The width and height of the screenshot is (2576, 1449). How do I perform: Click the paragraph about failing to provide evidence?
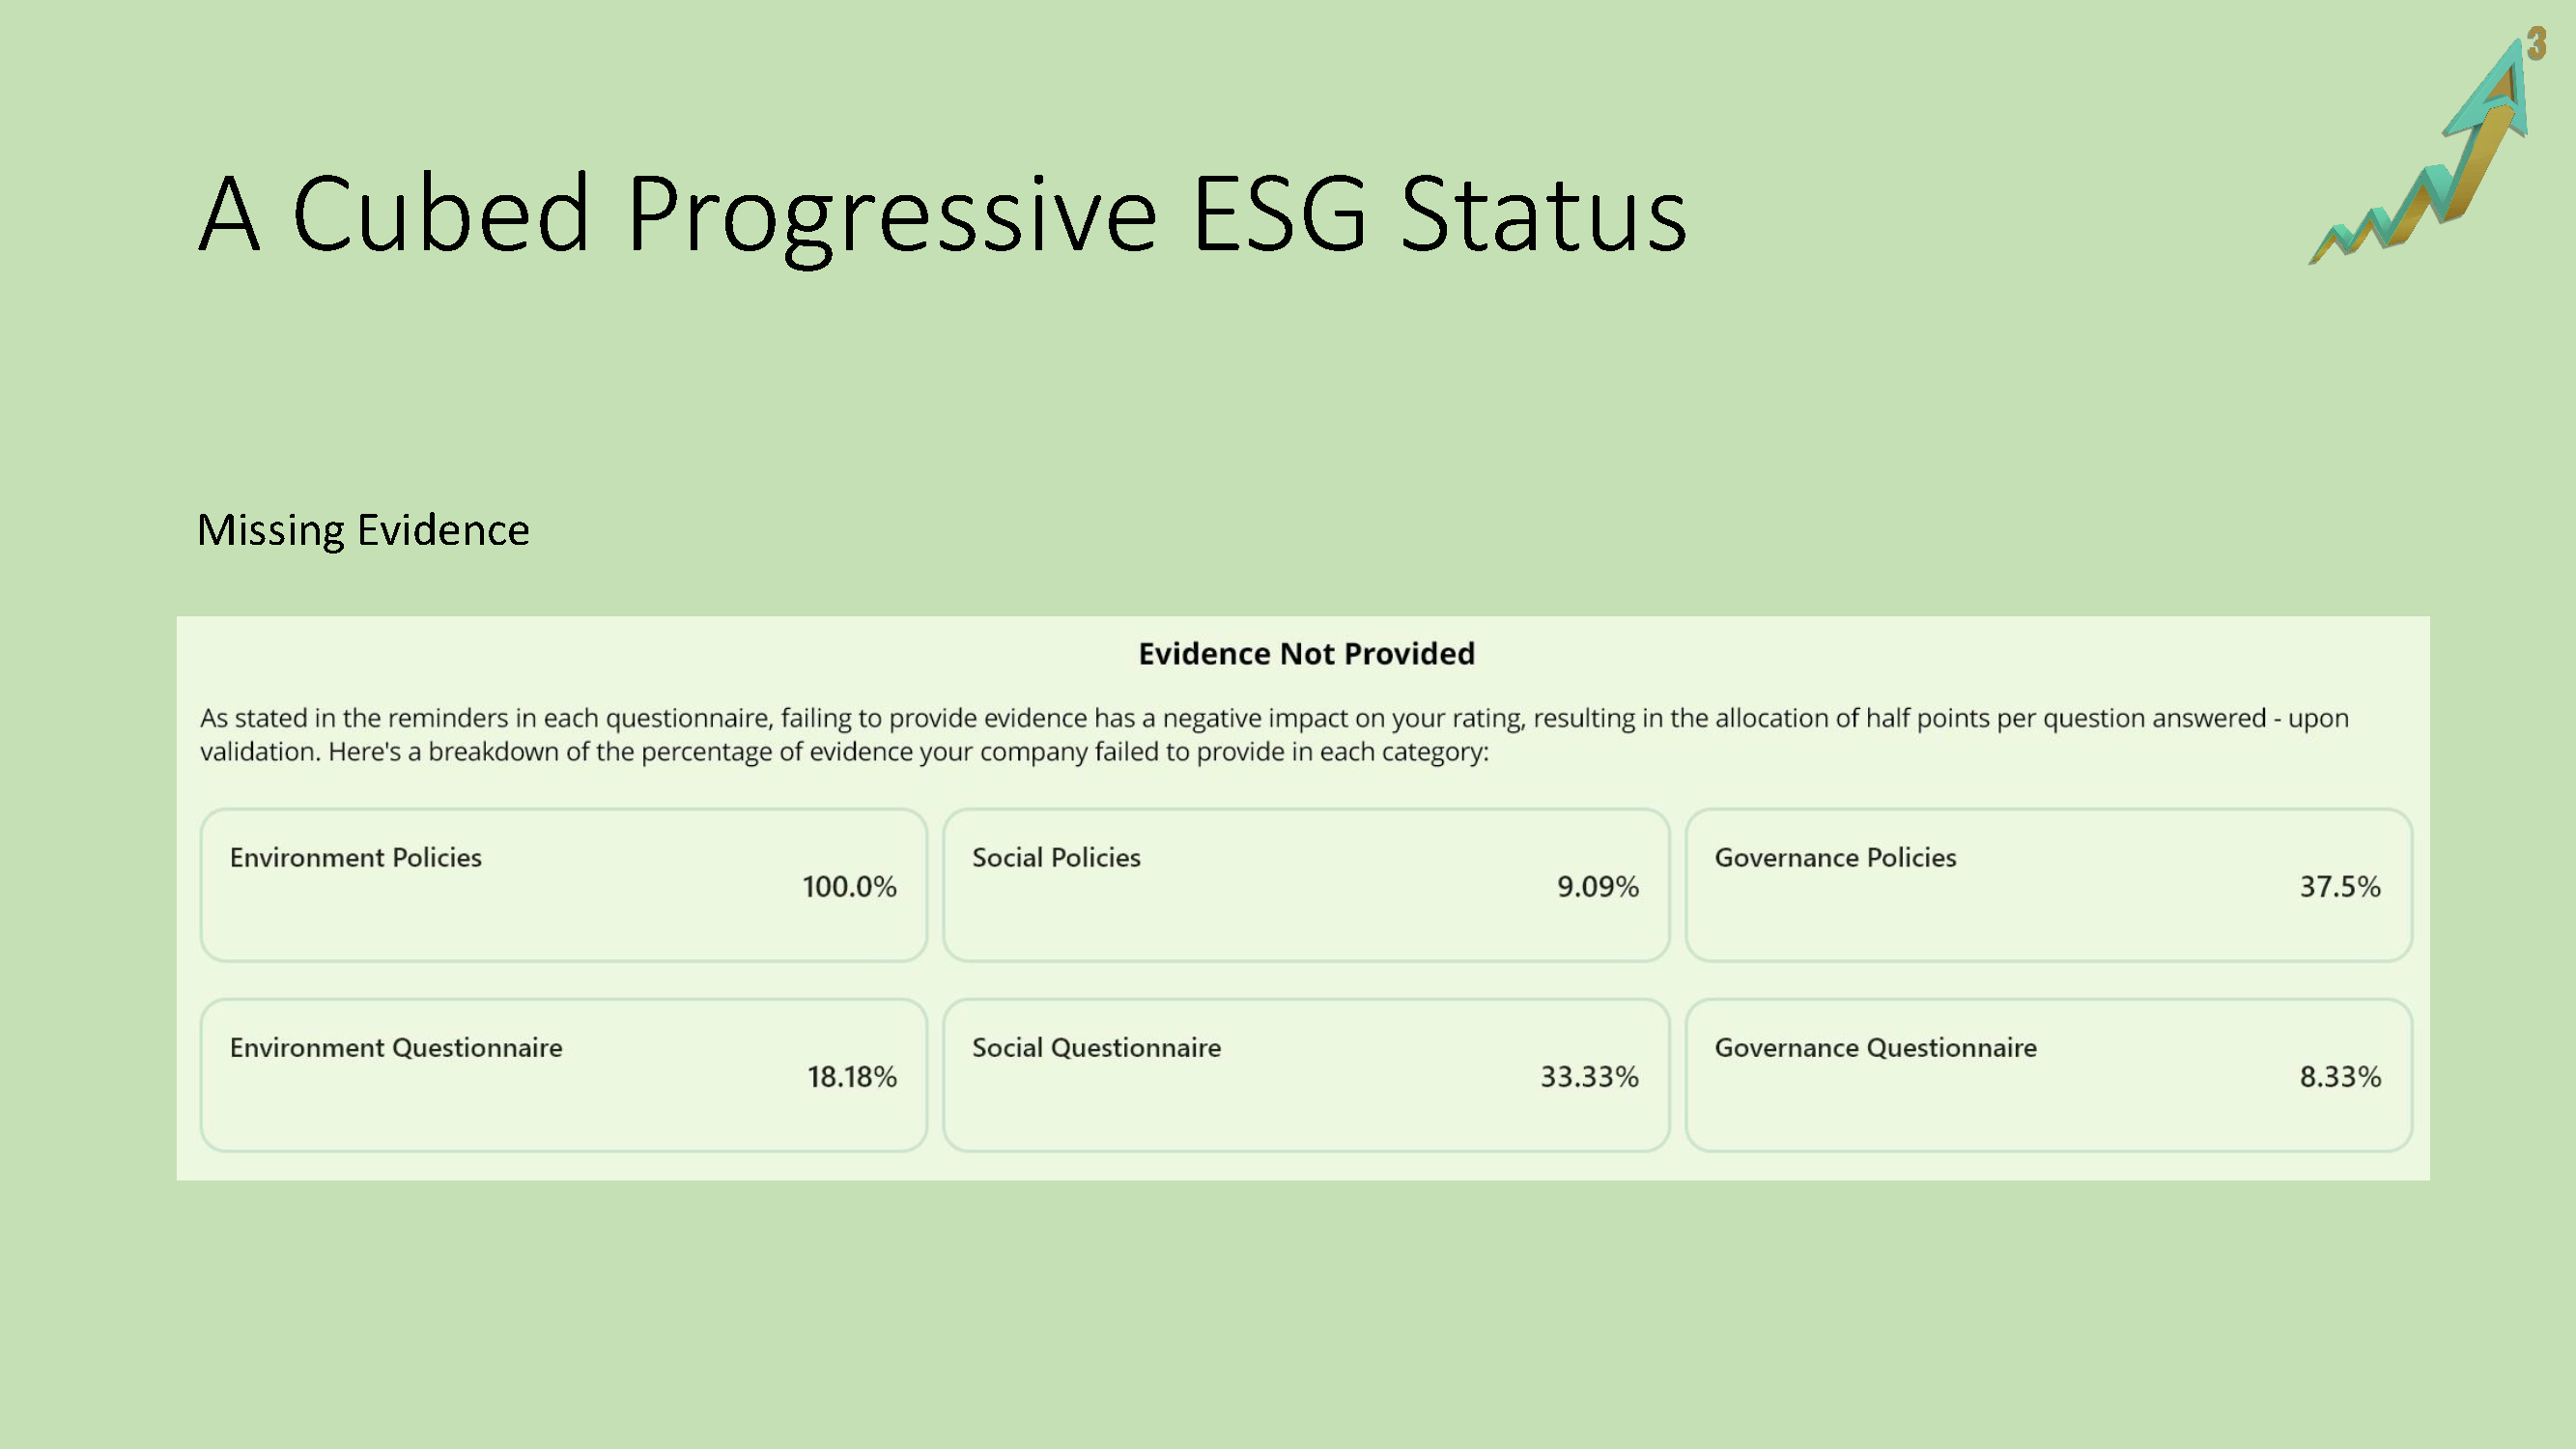1274,735
